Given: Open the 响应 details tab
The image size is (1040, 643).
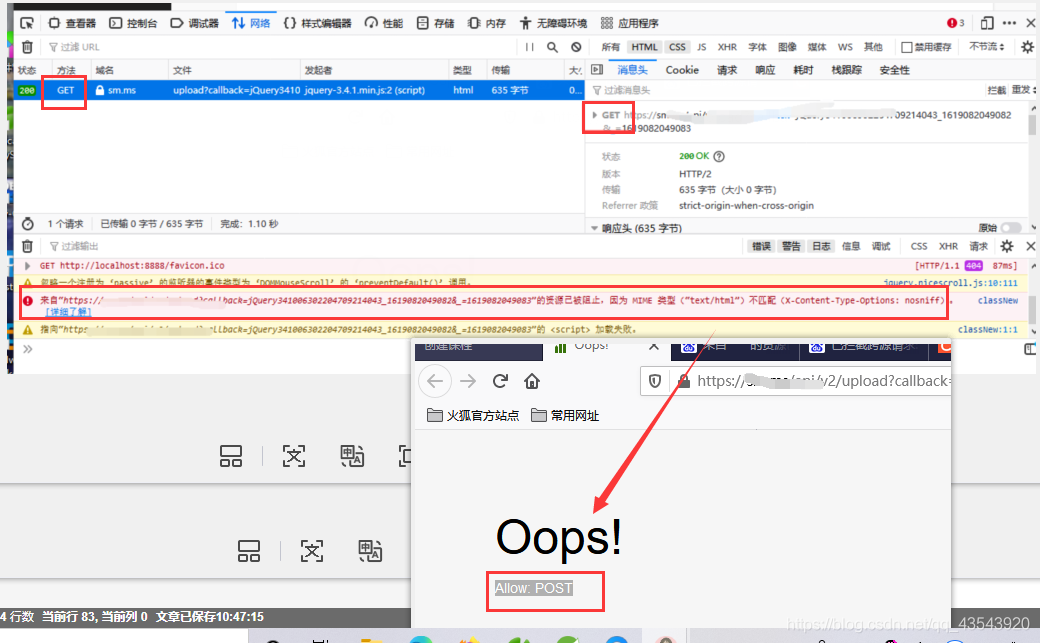Looking at the screenshot, I should tap(765, 70).
